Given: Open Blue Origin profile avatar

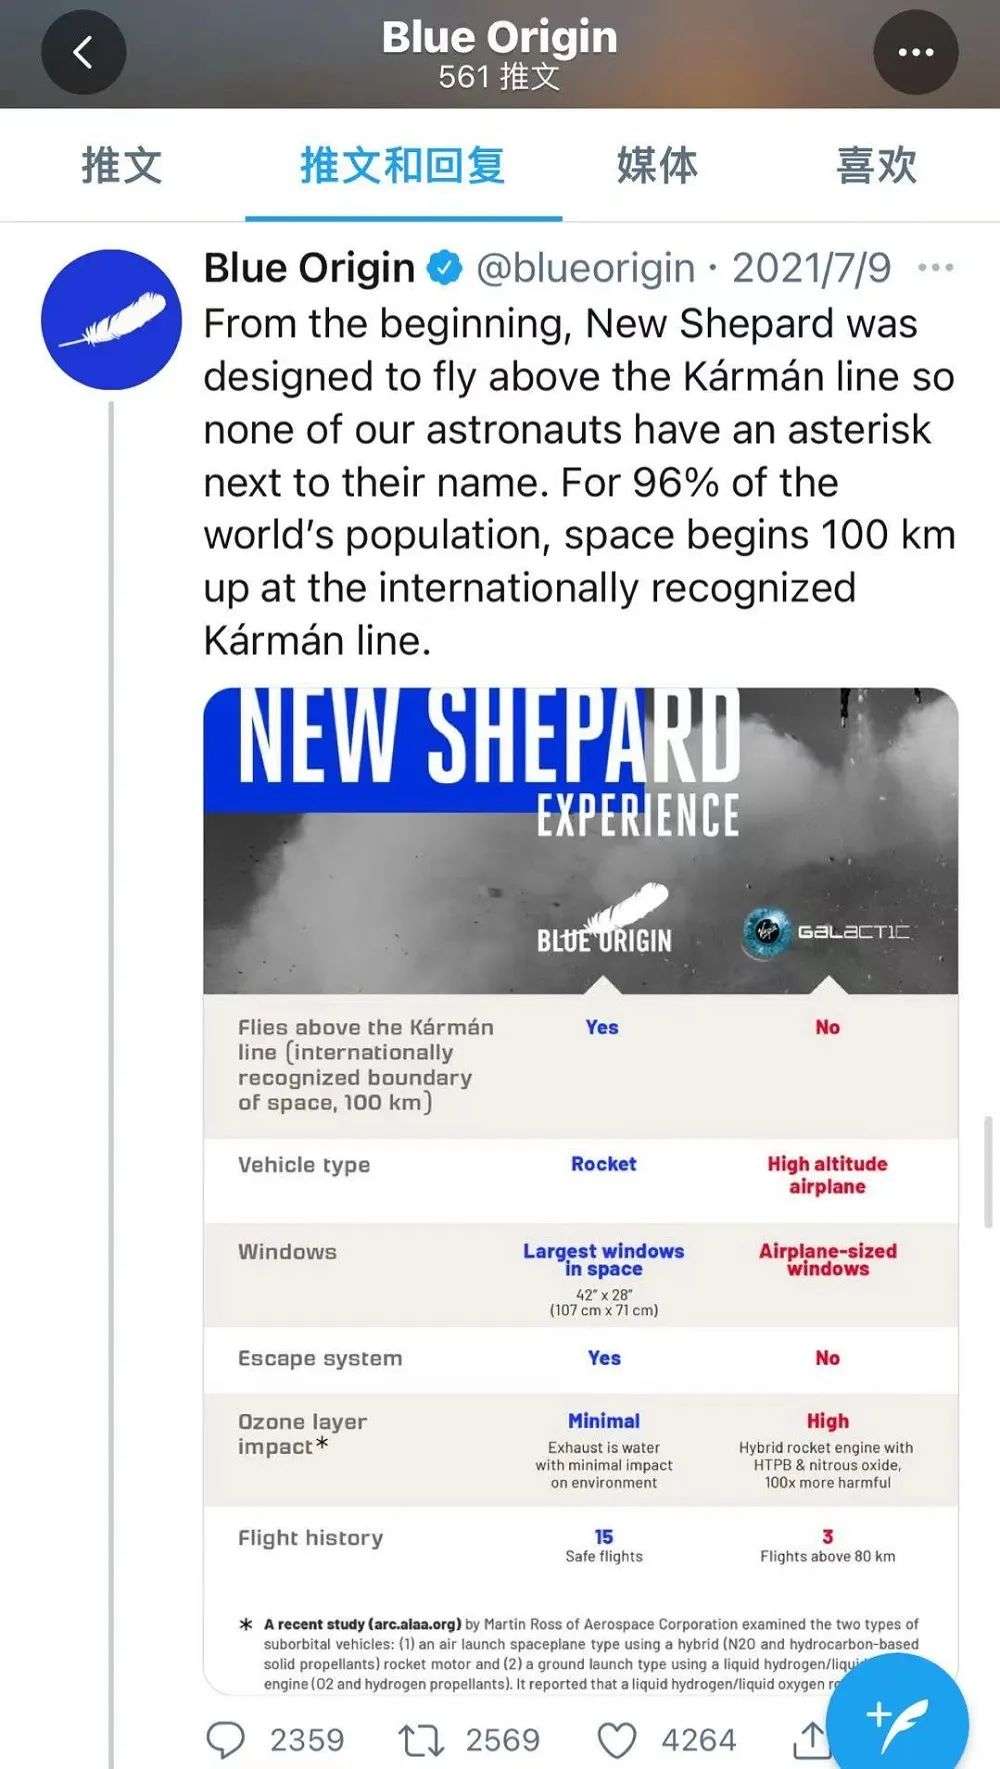Looking at the screenshot, I should pyautogui.click(x=111, y=319).
